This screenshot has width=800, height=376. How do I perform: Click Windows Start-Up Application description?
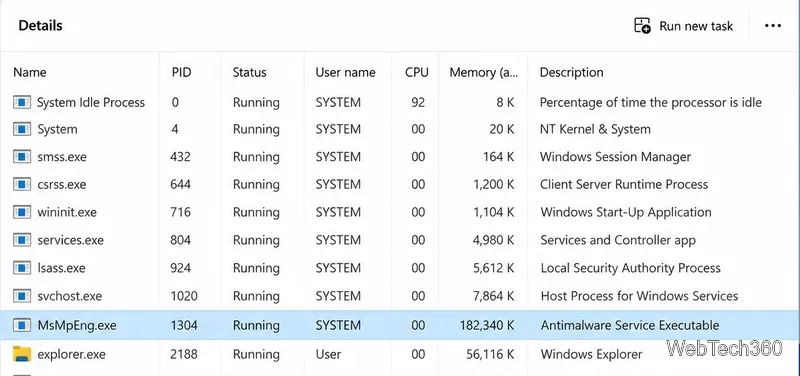(626, 212)
